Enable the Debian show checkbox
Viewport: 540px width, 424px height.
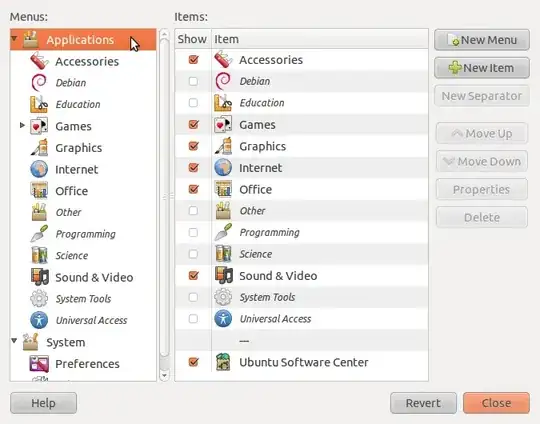(193, 81)
